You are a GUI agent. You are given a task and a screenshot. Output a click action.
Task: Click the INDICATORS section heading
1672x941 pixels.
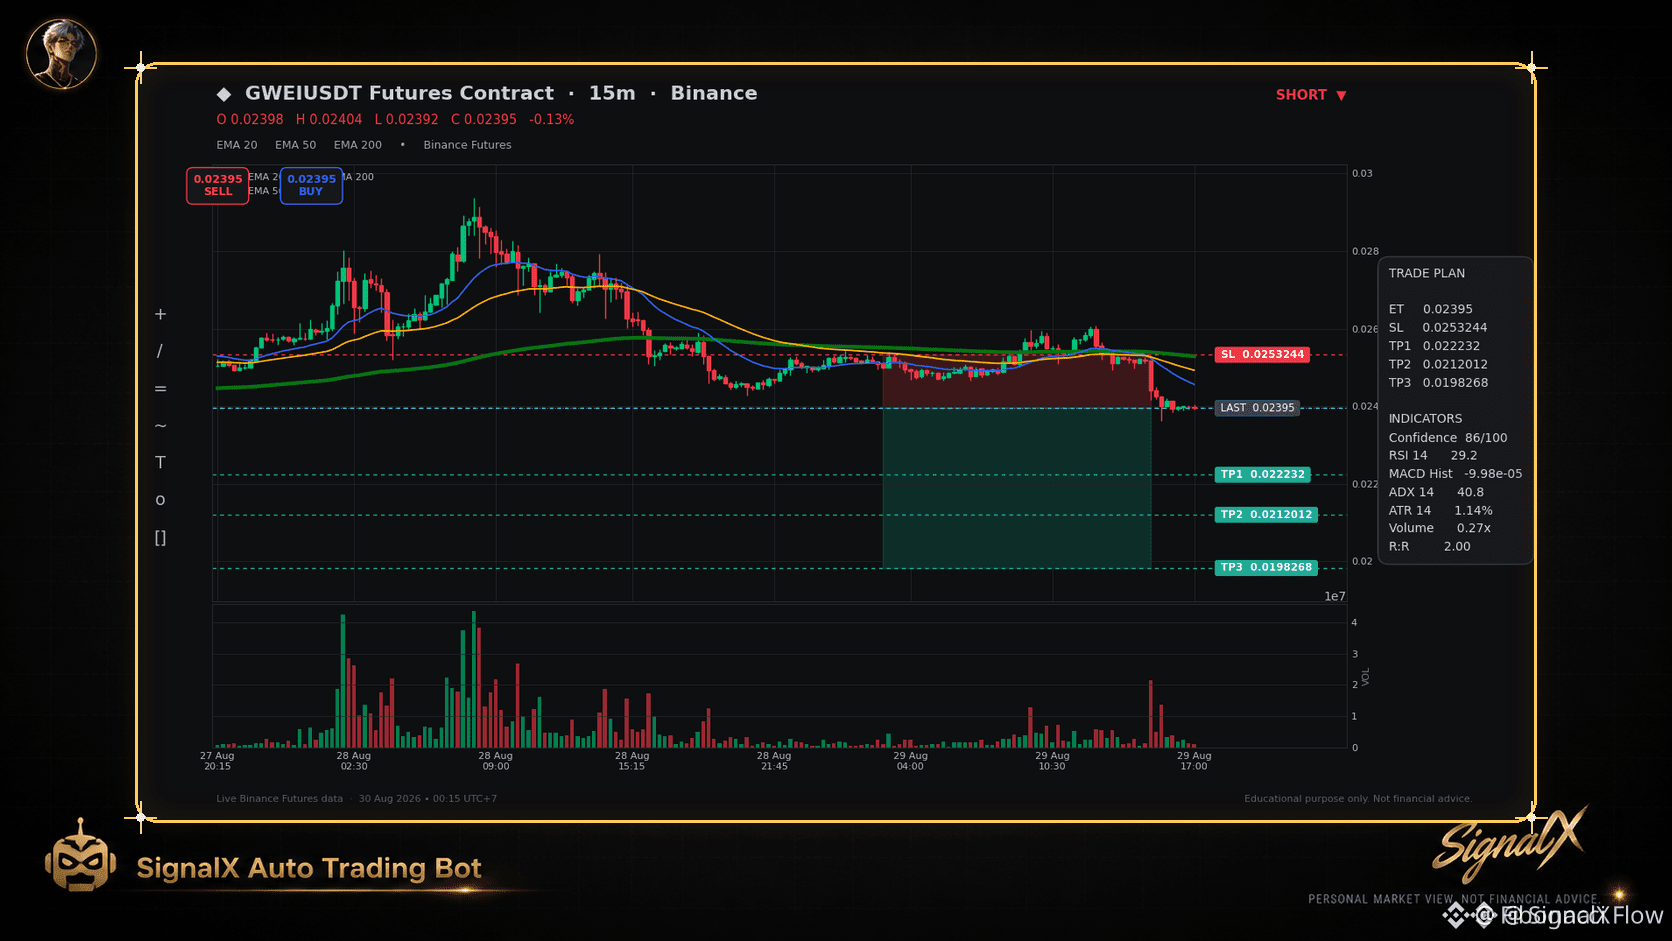click(1425, 419)
